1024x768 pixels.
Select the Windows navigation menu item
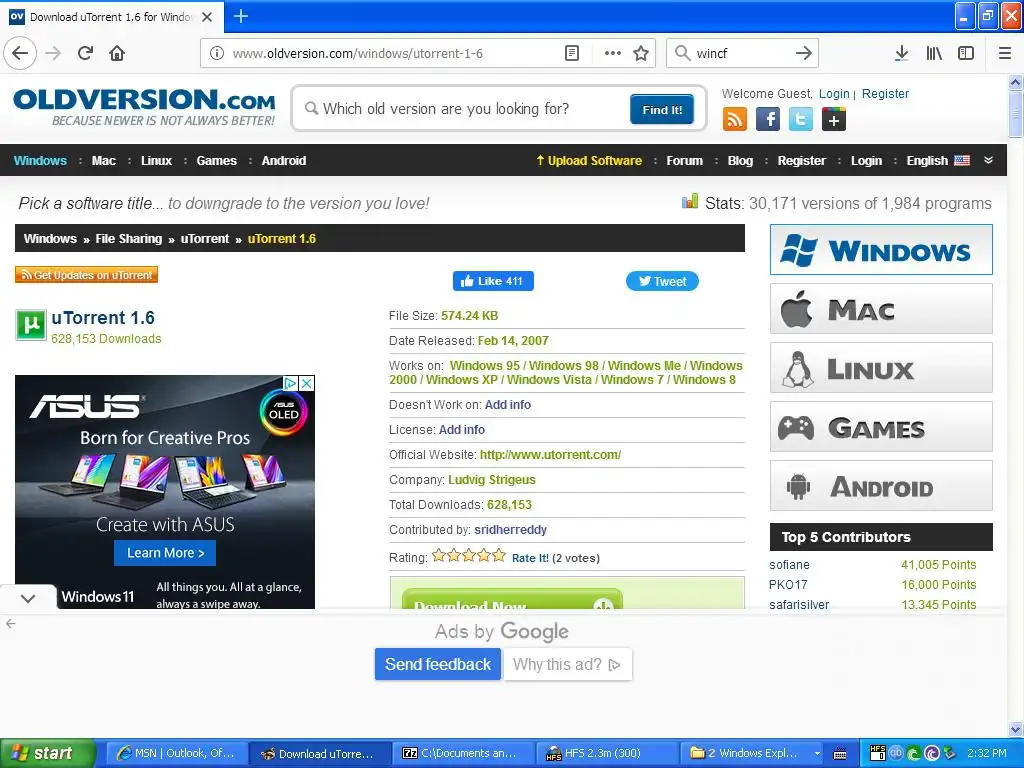coord(40,161)
